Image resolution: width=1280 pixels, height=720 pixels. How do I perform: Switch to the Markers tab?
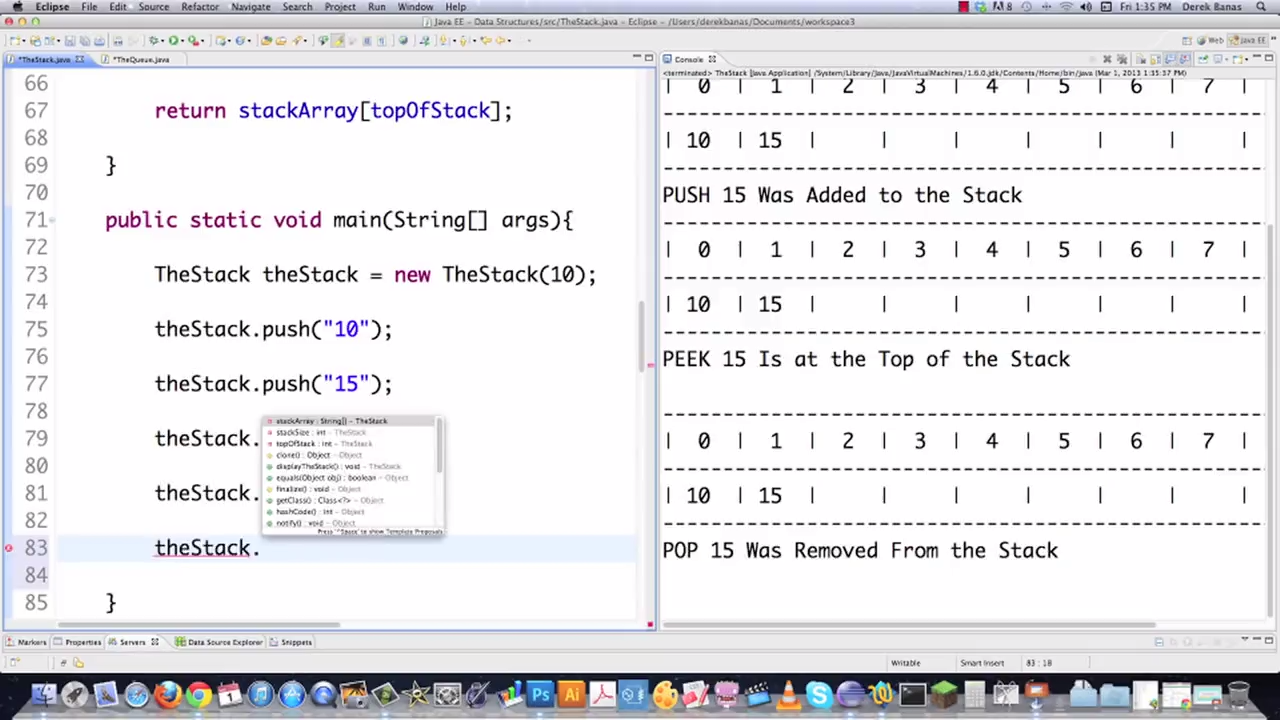tap(26, 642)
